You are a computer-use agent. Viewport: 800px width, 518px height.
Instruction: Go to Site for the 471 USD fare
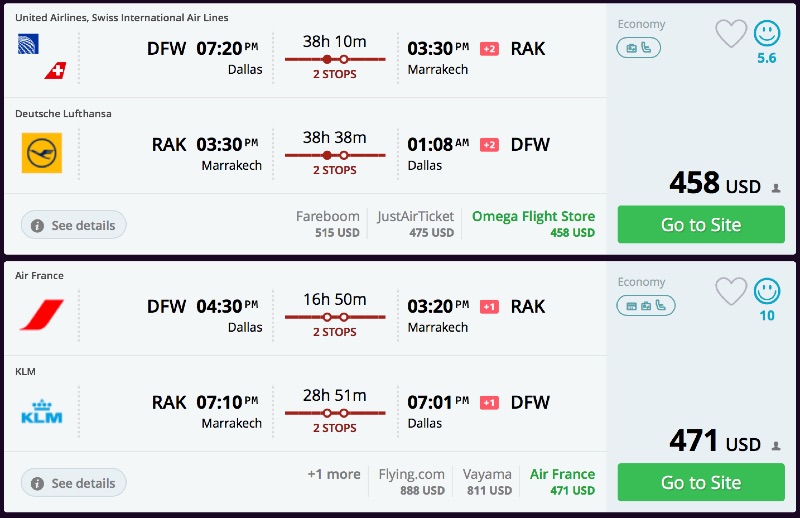coord(701,482)
